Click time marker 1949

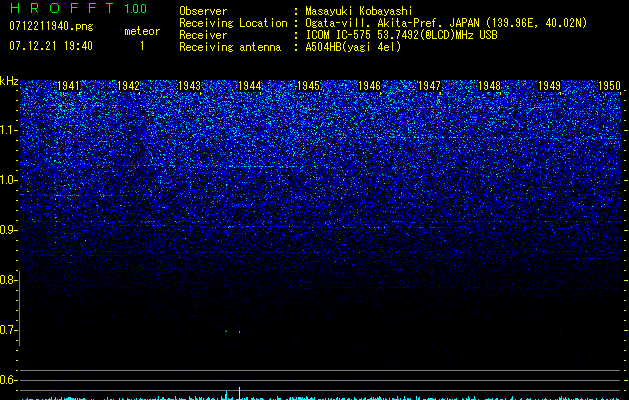pos(549,86)
